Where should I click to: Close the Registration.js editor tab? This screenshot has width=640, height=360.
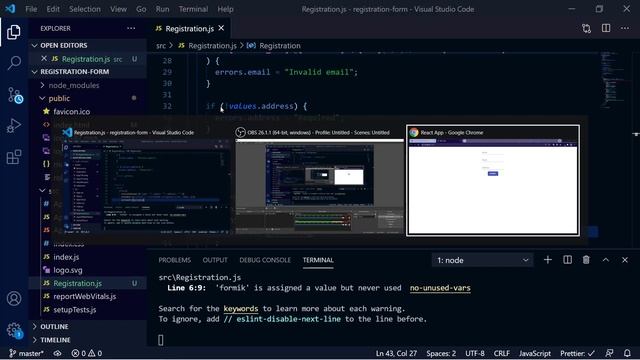(x=221, y=28)
